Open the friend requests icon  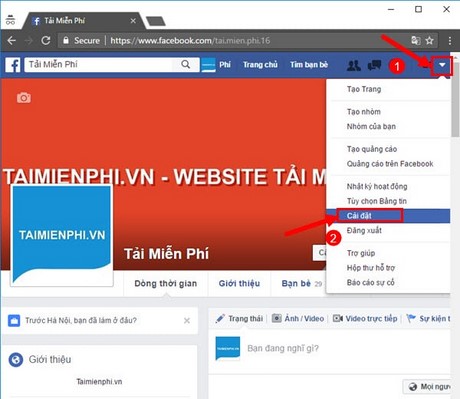[353, 65]
